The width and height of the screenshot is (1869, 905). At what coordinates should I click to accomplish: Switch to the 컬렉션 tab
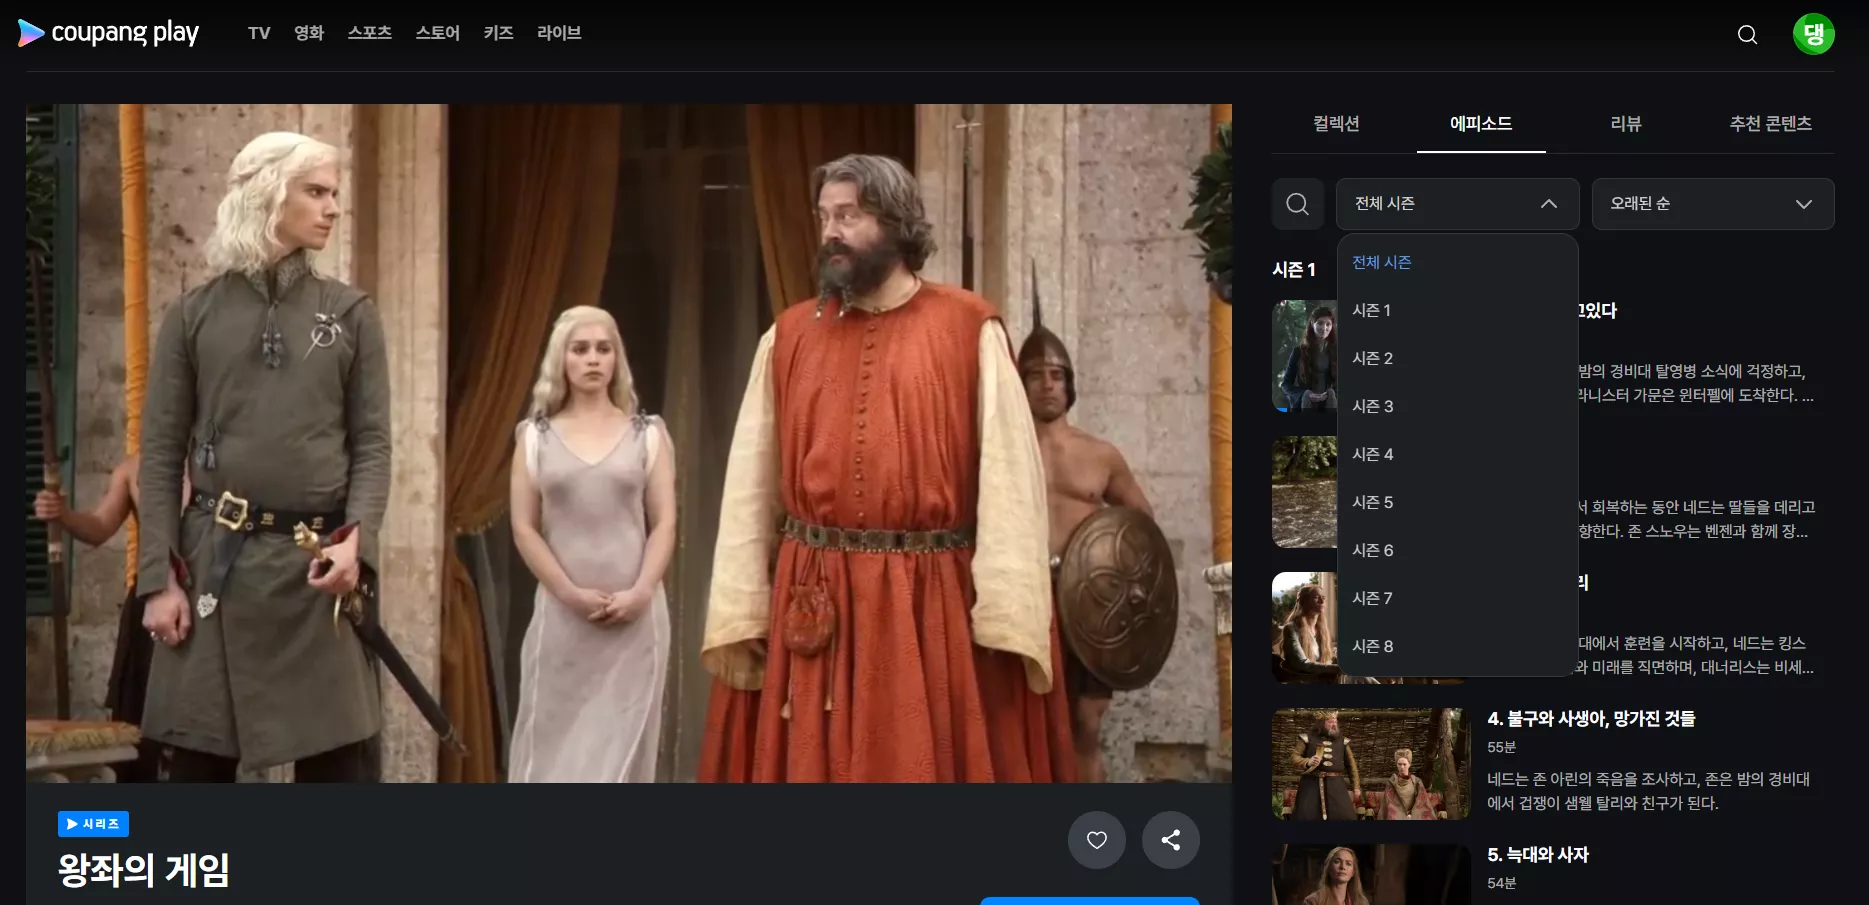(x=1336, y=124)
